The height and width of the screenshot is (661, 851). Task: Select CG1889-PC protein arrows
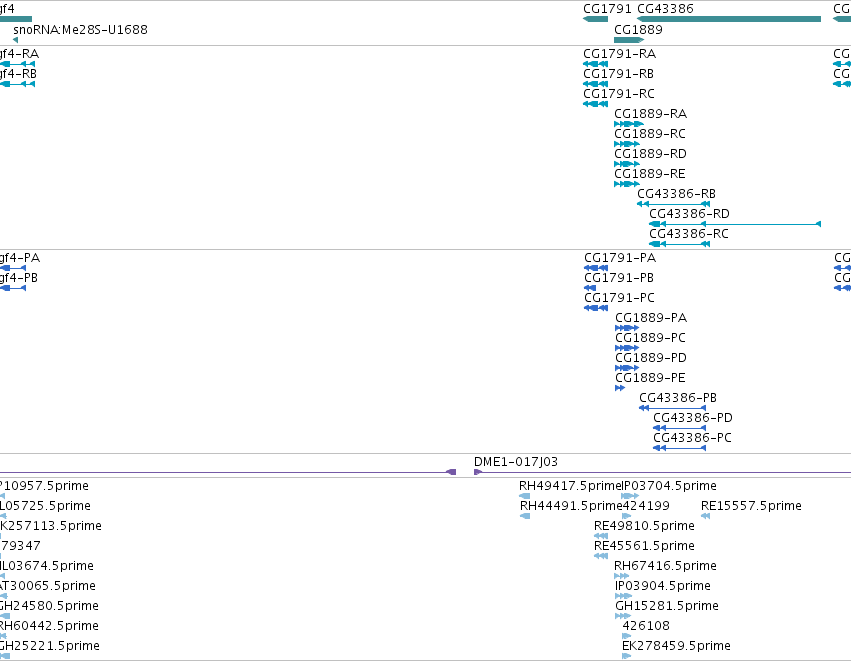coord(627,348)
